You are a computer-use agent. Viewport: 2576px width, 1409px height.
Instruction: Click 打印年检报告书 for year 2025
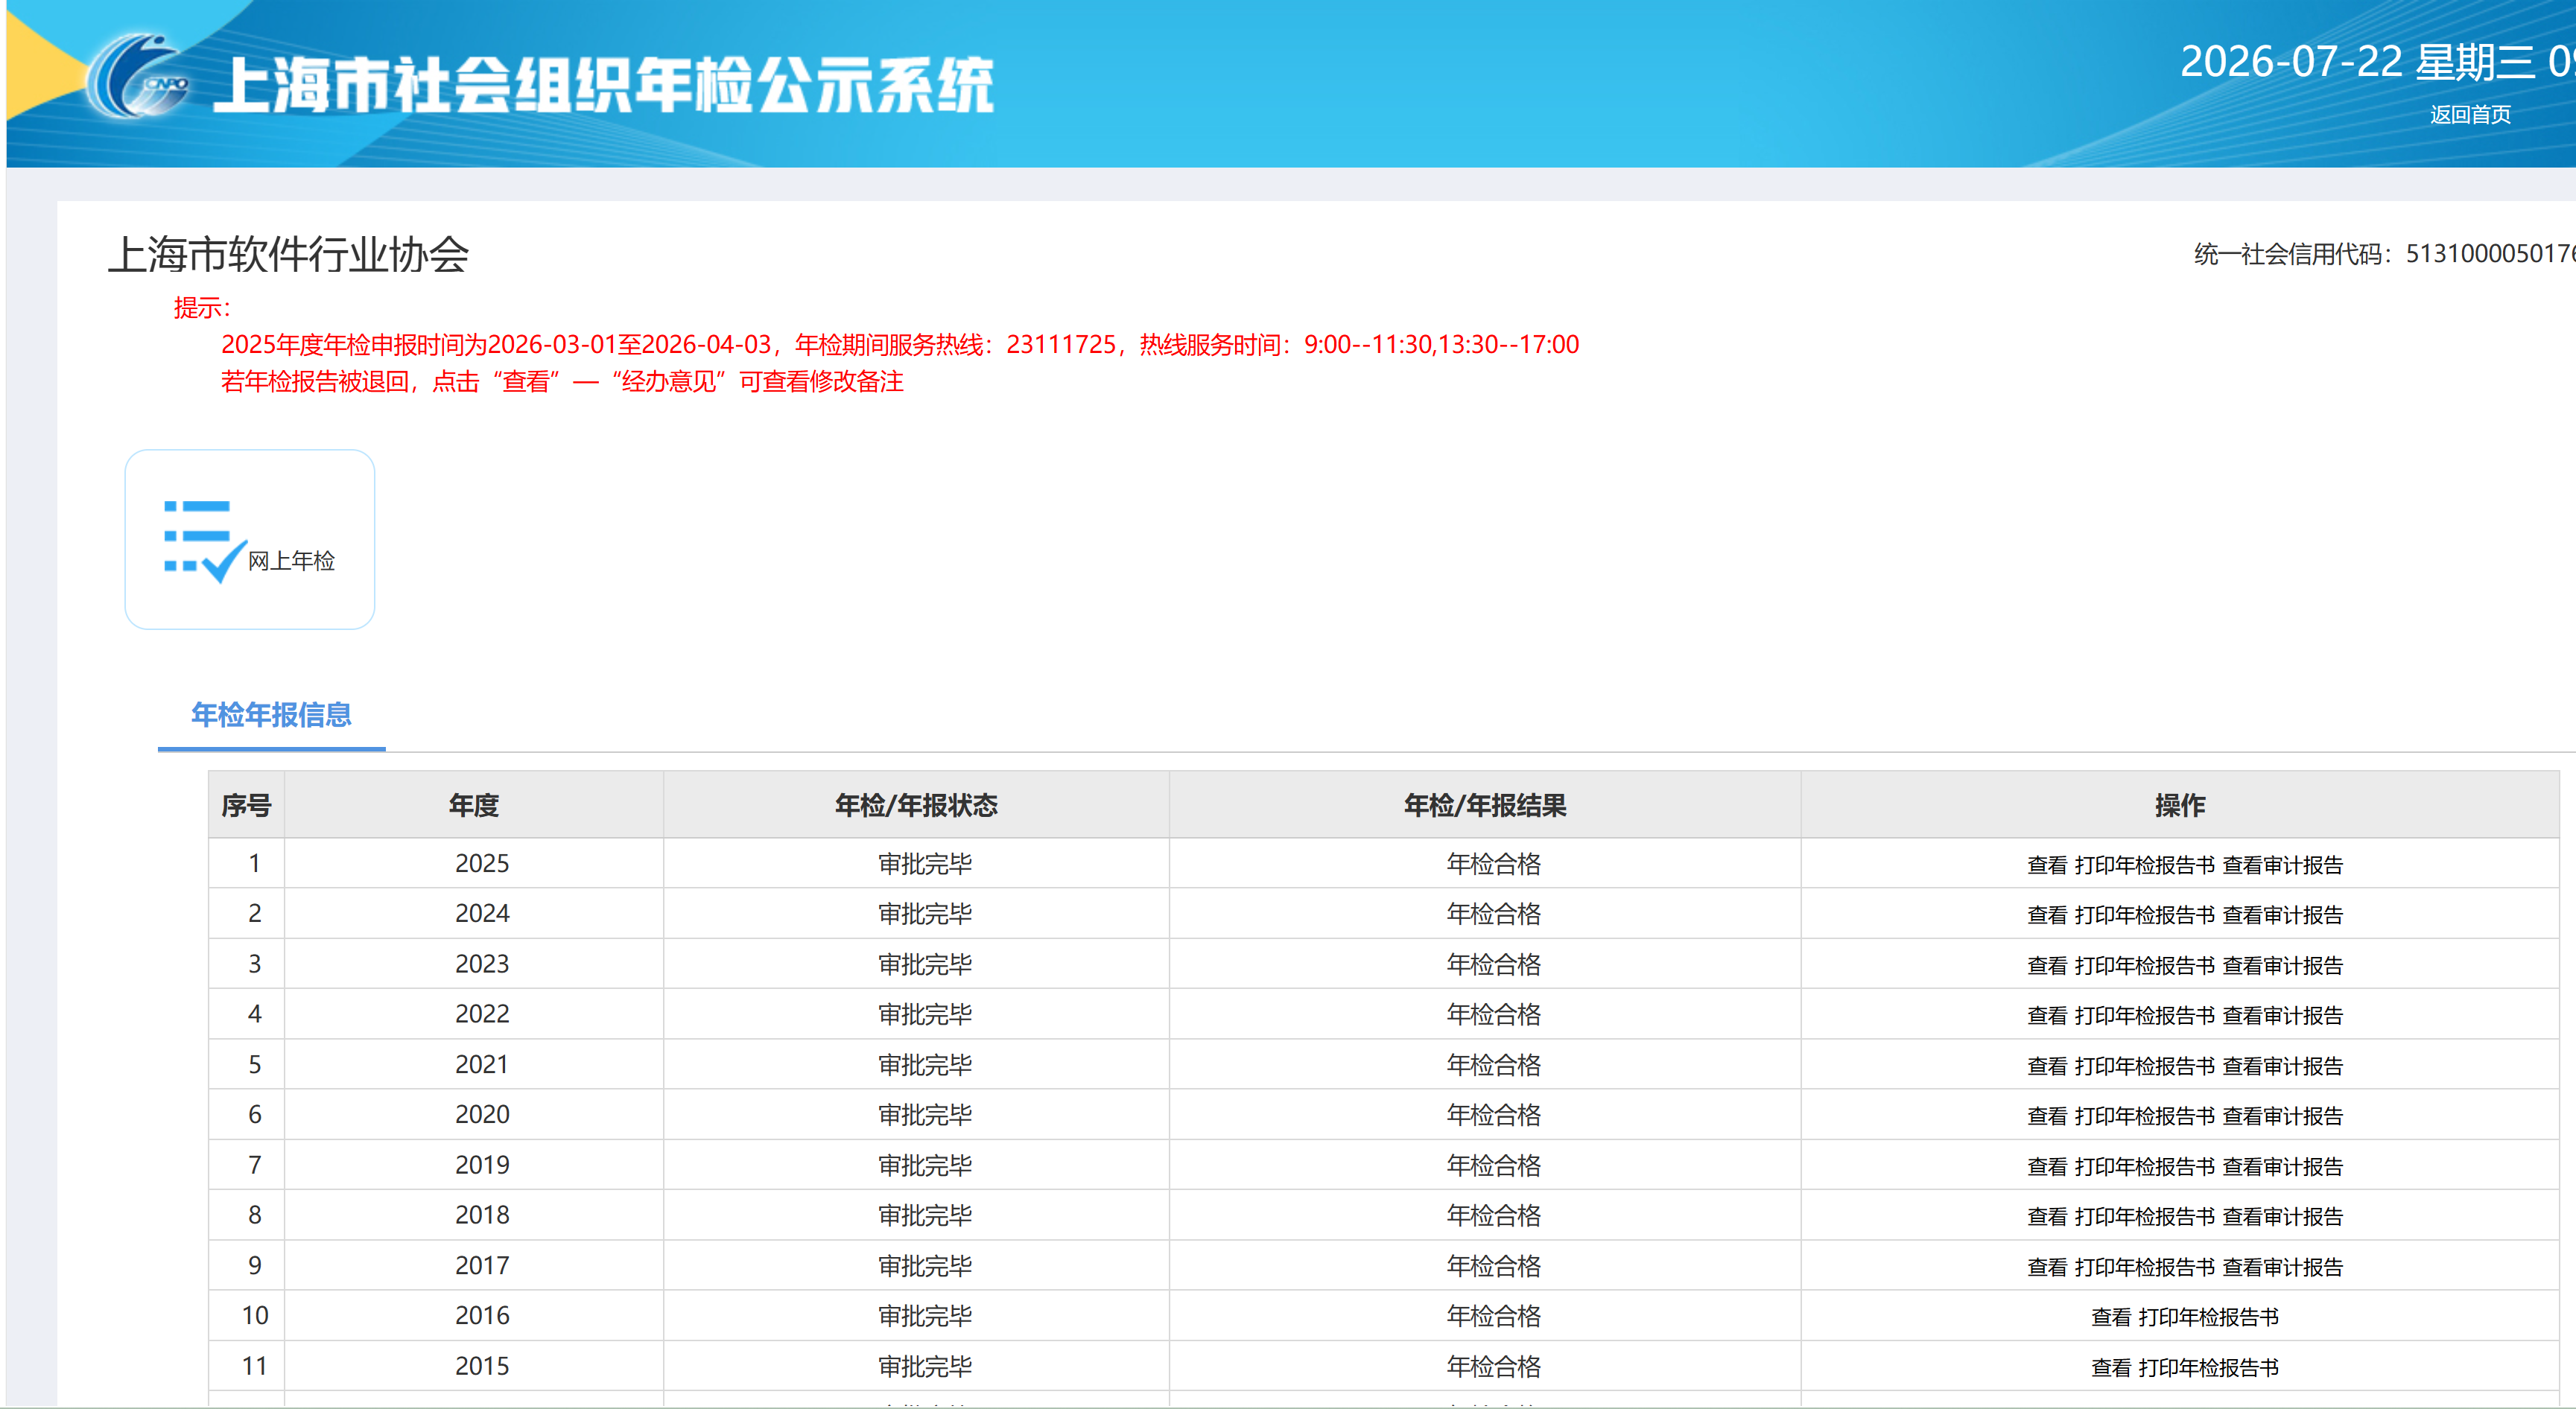coord(2144,865)
